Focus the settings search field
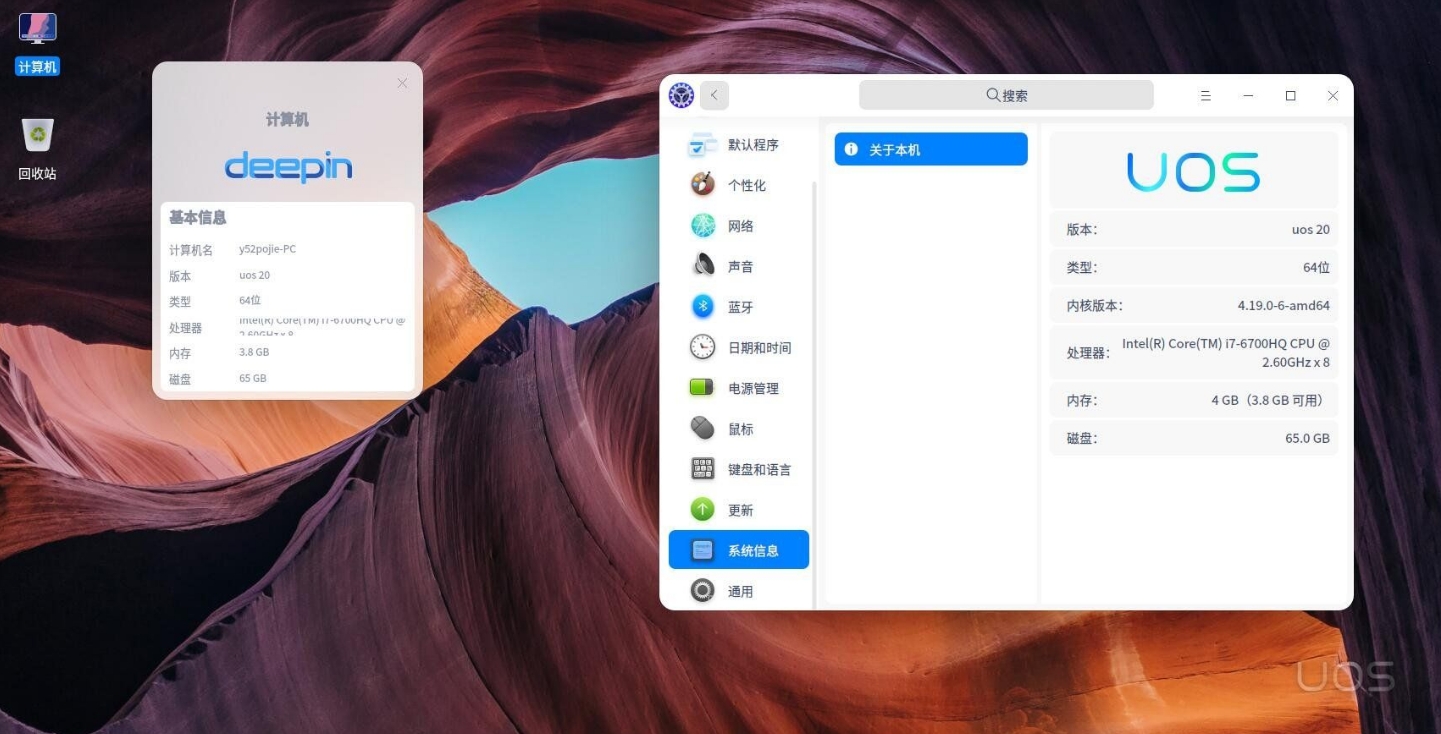This screenshot has height=734, width=1441. tap(1006, 95)
